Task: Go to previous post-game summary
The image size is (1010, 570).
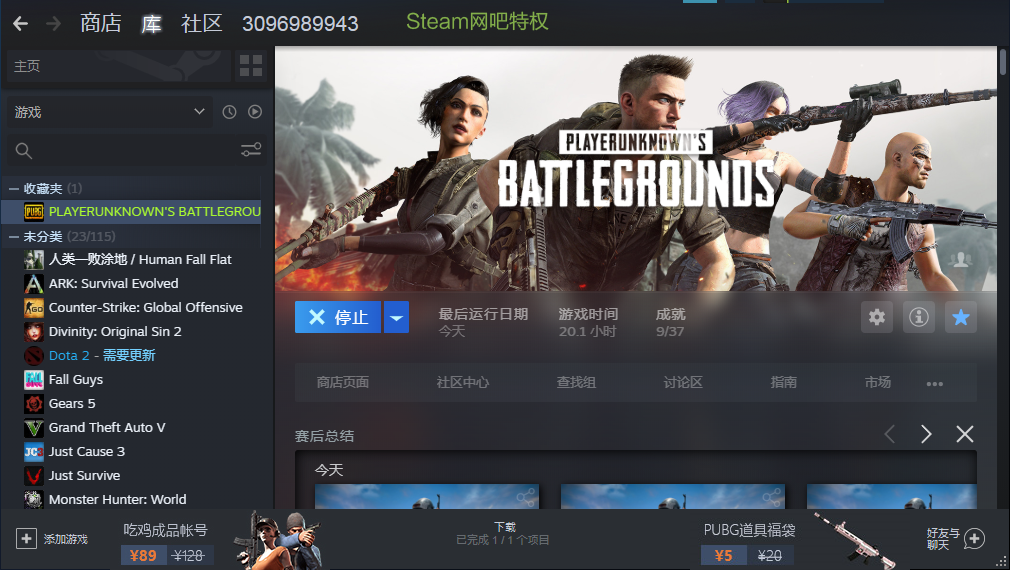Action: [890, 434]
